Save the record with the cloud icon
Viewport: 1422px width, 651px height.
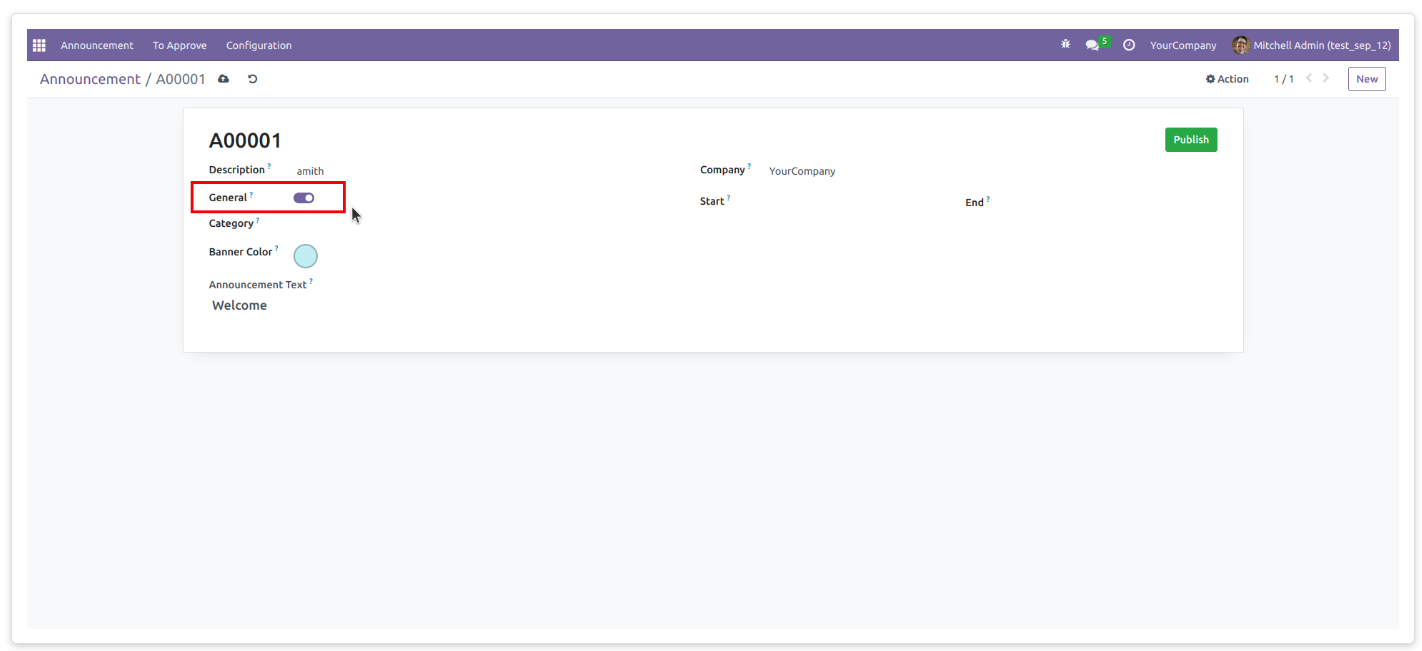point(224,79)
